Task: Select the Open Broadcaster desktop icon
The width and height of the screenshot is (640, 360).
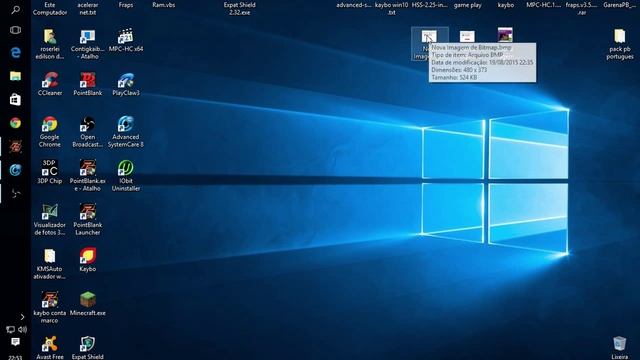Action: click(x=88, y=132)
